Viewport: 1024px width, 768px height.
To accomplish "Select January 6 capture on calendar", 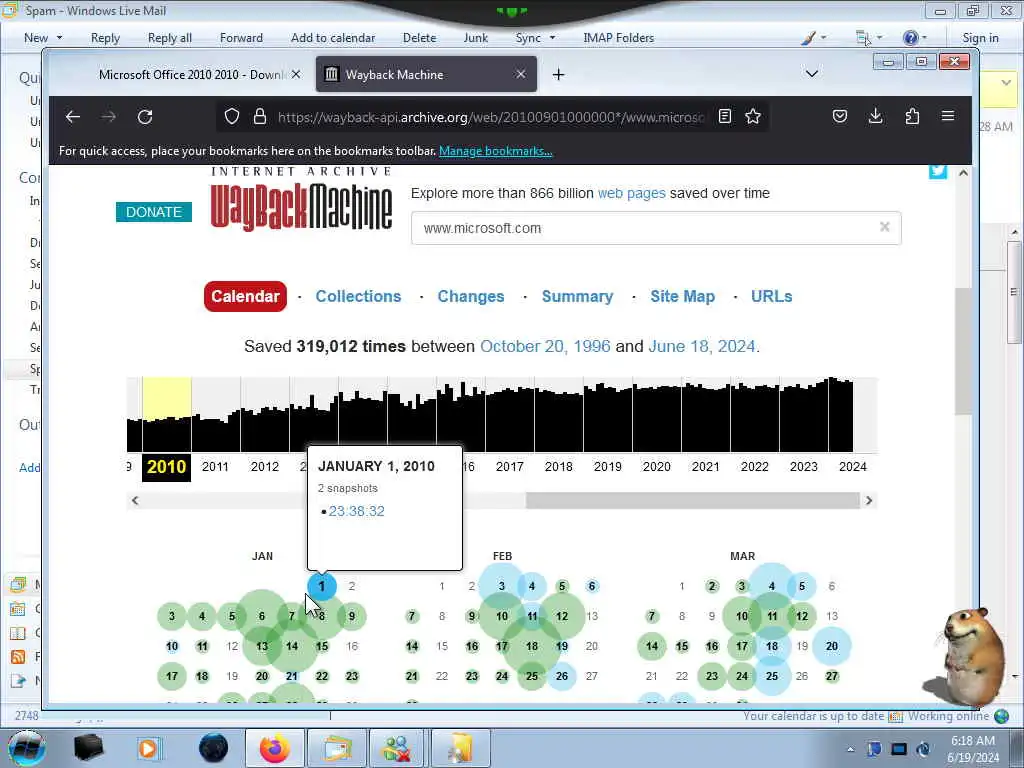I will point(261,616).
